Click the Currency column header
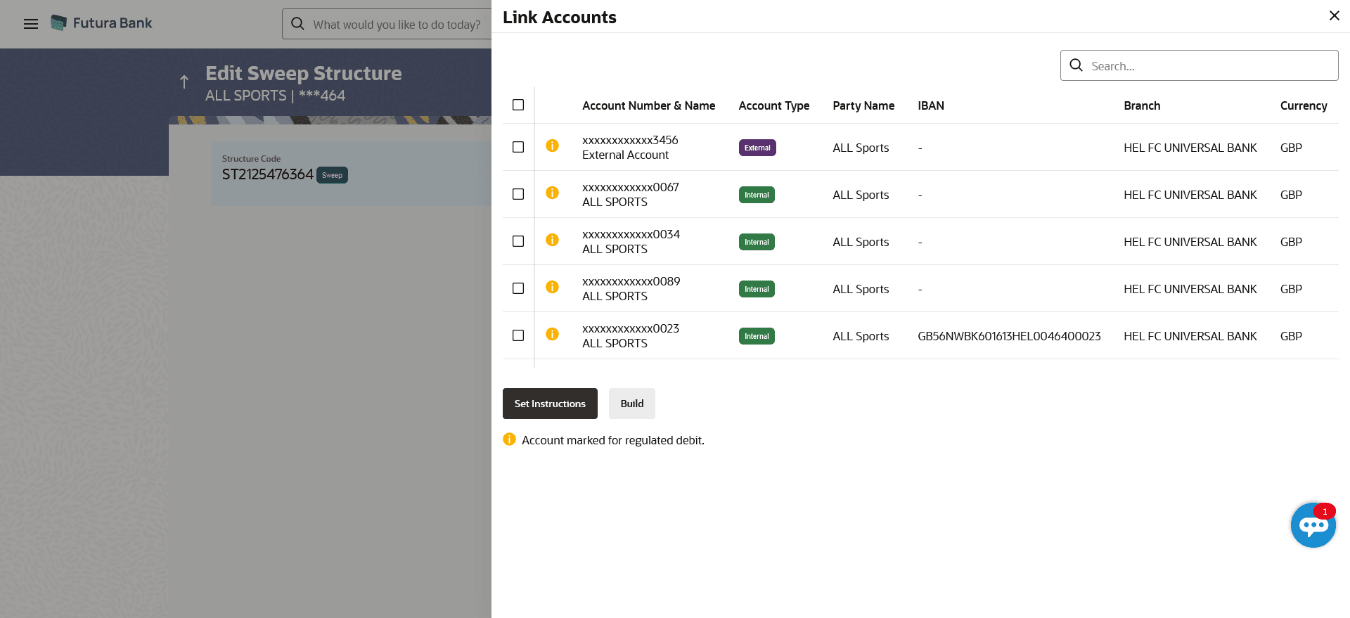Image resolution: width=1350 pixels, height=618 pixels. coord(1304,105)
